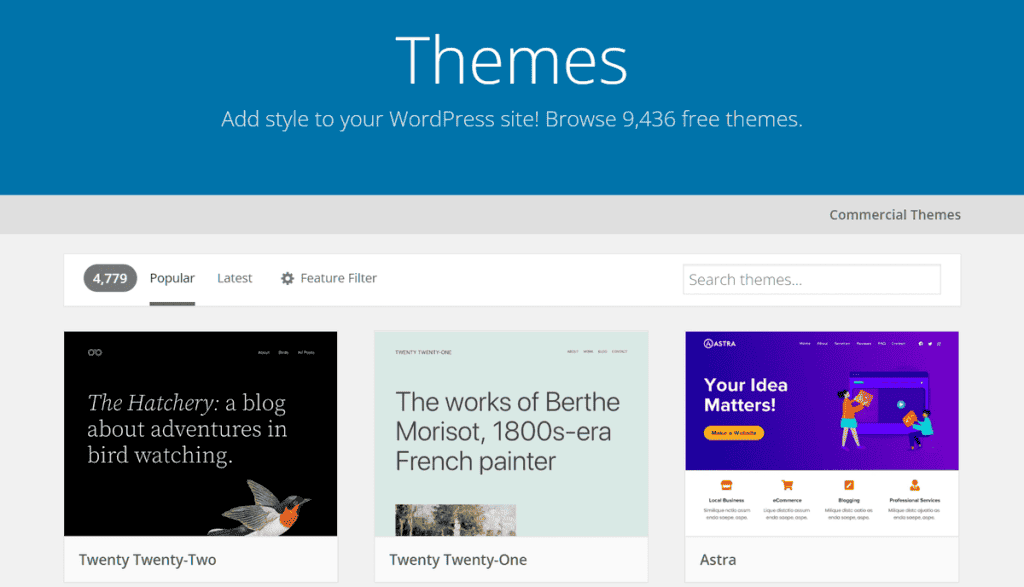Open the Commercial Themes link
This screenshot has height=587, width=1024.
point(895,215)
